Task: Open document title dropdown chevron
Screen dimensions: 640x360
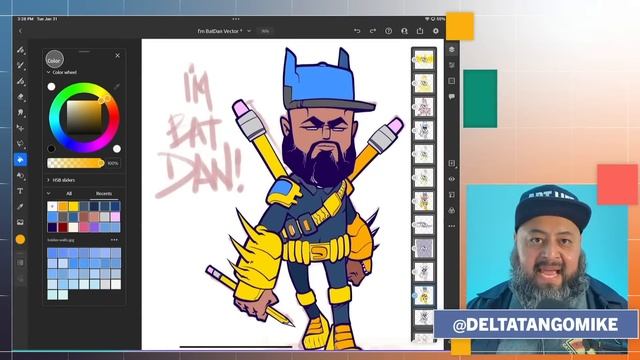Action: [249, 31]
